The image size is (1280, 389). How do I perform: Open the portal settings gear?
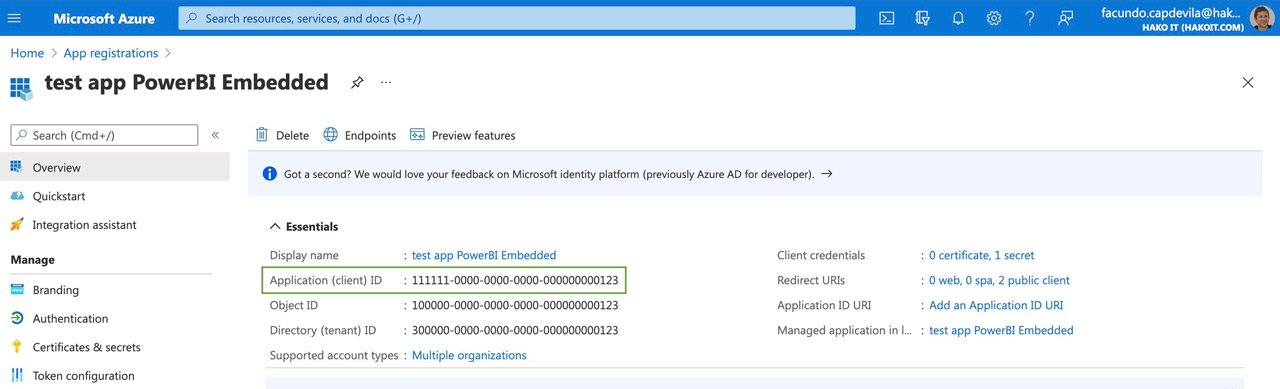(x=994, y=18)
